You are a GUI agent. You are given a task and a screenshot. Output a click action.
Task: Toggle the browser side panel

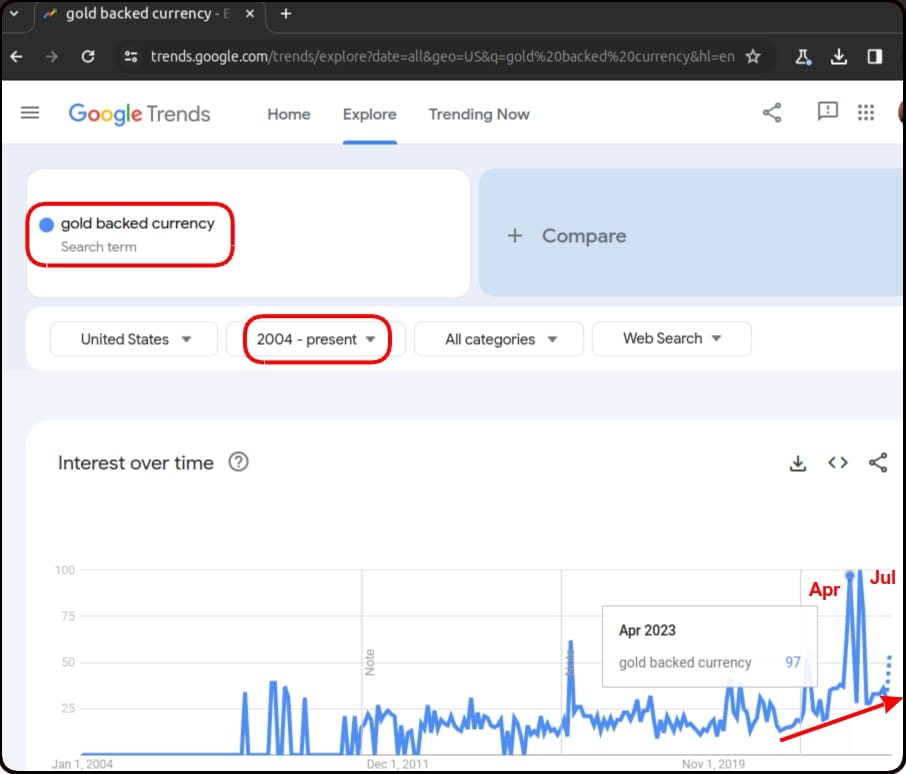pos(874,56)
